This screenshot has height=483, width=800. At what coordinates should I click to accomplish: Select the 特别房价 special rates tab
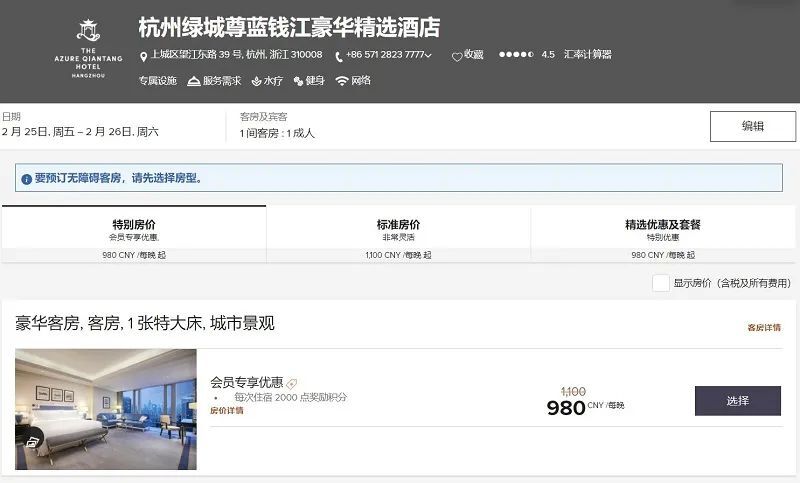coord(134,235)
